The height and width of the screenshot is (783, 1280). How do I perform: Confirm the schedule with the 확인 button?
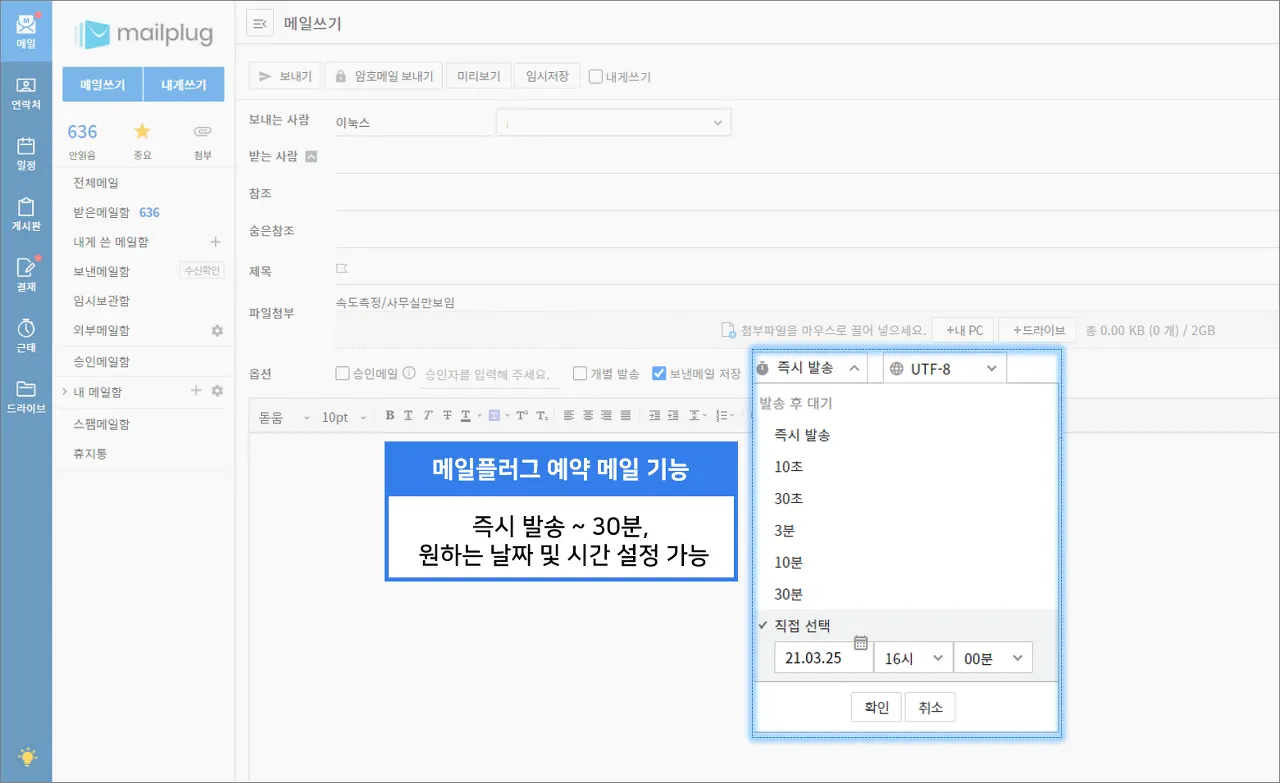point(876,707)
